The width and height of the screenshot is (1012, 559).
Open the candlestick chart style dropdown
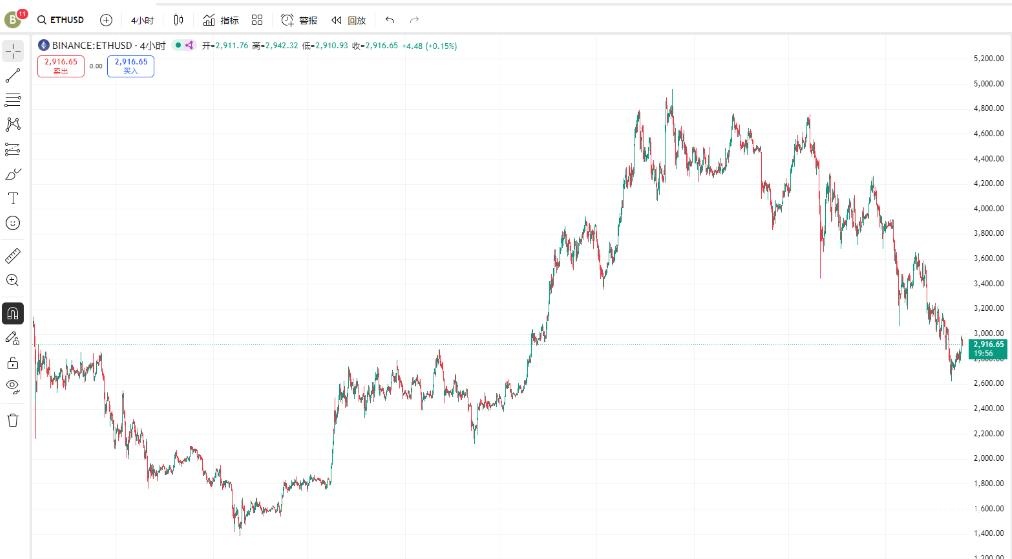[x=178, y=20]
